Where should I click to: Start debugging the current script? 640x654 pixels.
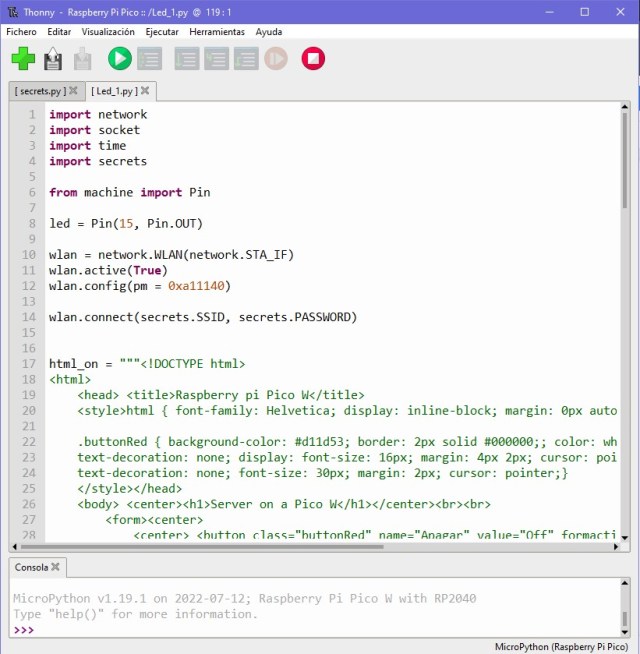tap(150, 58)
